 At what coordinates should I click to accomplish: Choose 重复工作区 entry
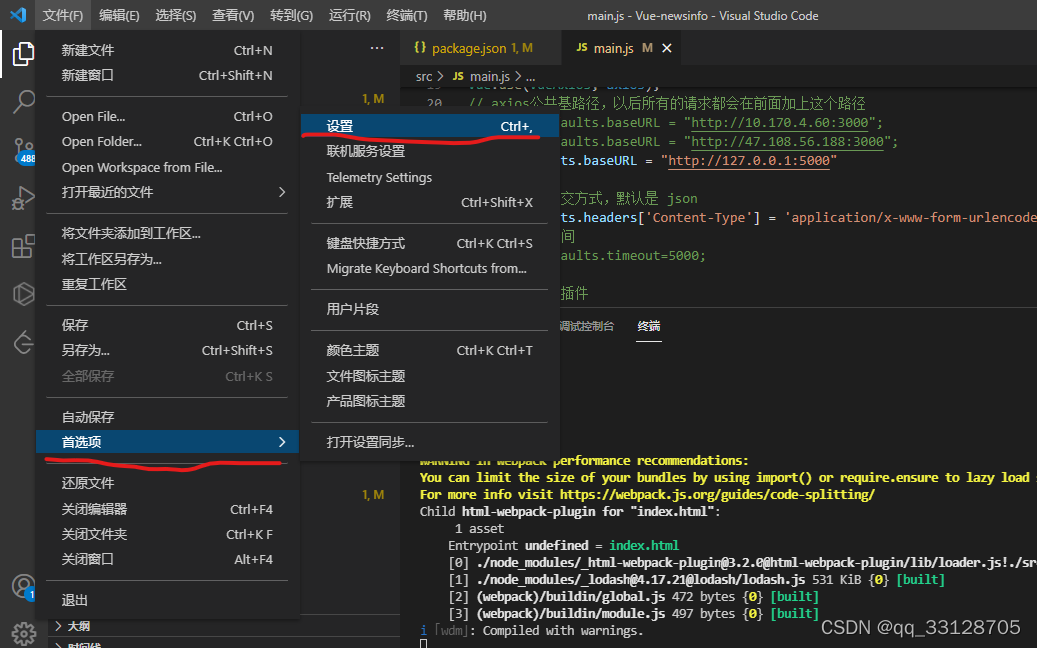click(x=167, y=284)
